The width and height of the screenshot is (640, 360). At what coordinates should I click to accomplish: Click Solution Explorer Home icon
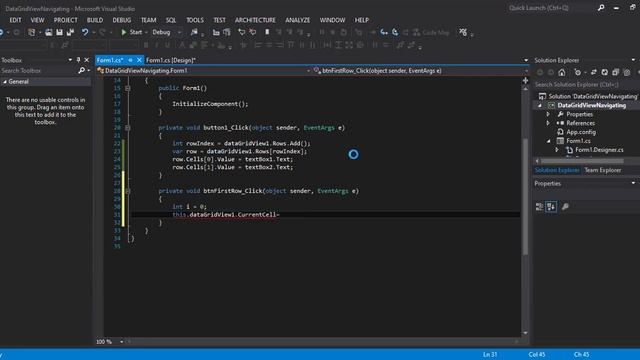(x=562, y=72)
